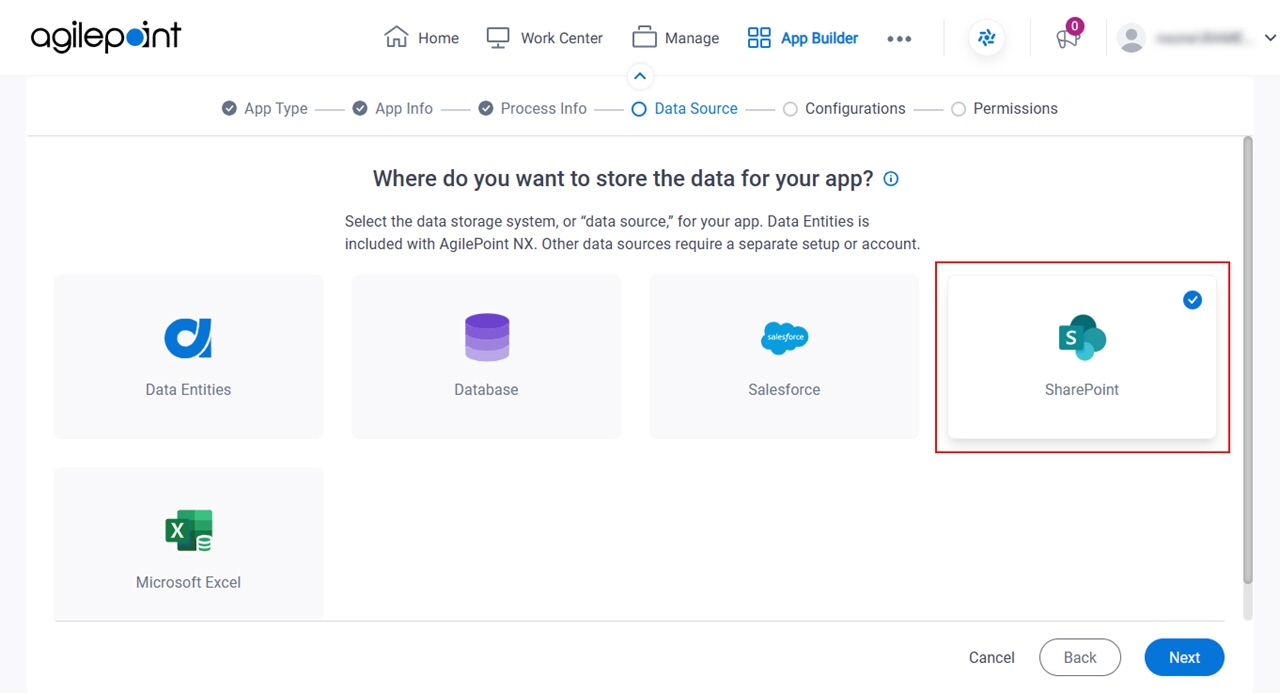Viewport: 1280px width, 693px height.
Task: Click the App Info step label
Action: [x=404, y=108]
